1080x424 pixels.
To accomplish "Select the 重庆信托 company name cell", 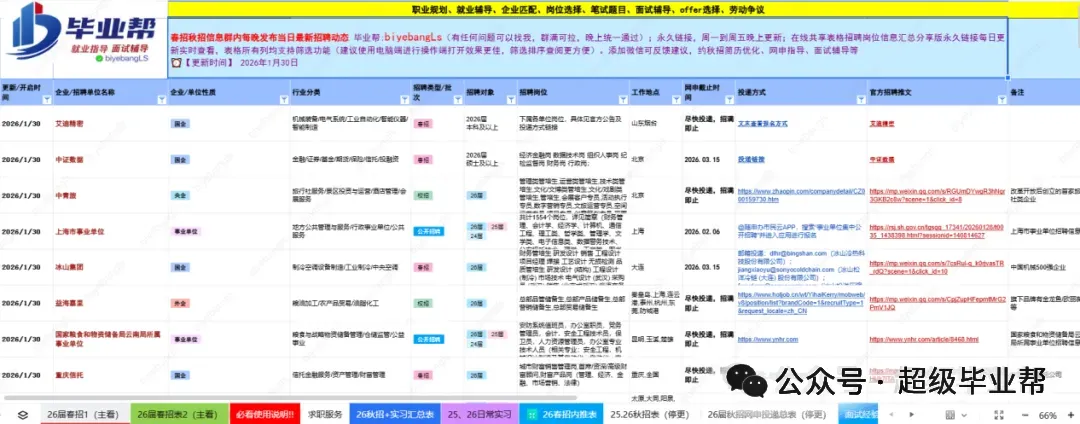I will 111,375.
